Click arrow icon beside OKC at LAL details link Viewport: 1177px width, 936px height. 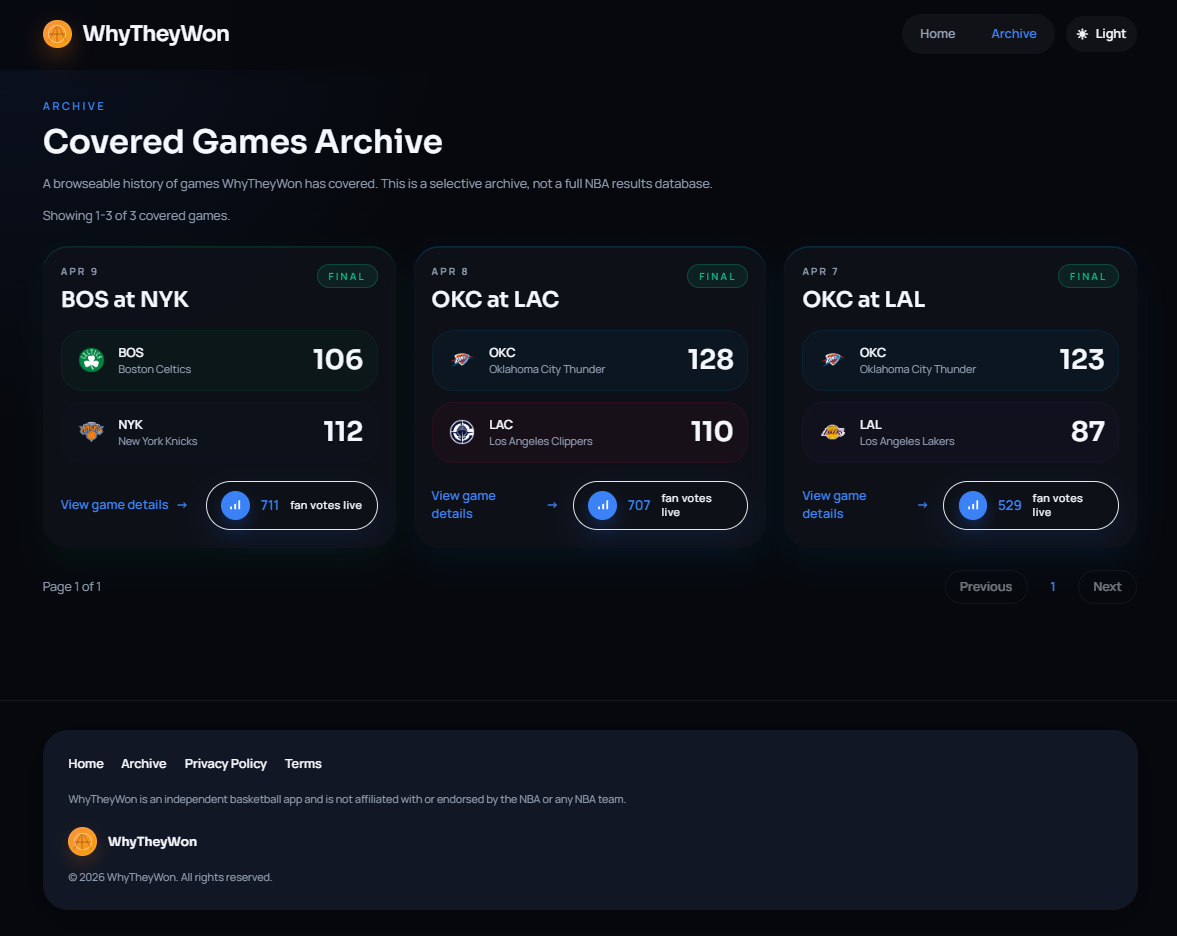click(923, 505)
